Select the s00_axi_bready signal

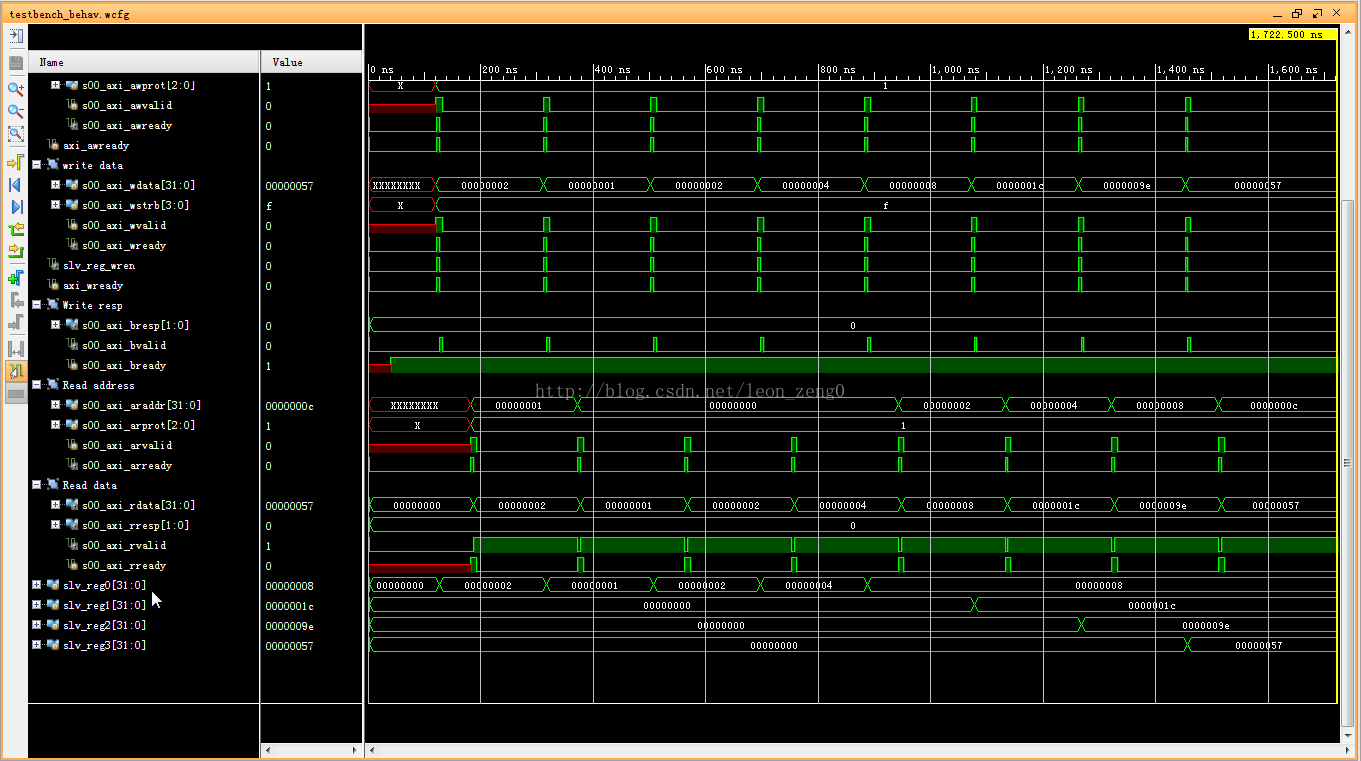[124, 366]
